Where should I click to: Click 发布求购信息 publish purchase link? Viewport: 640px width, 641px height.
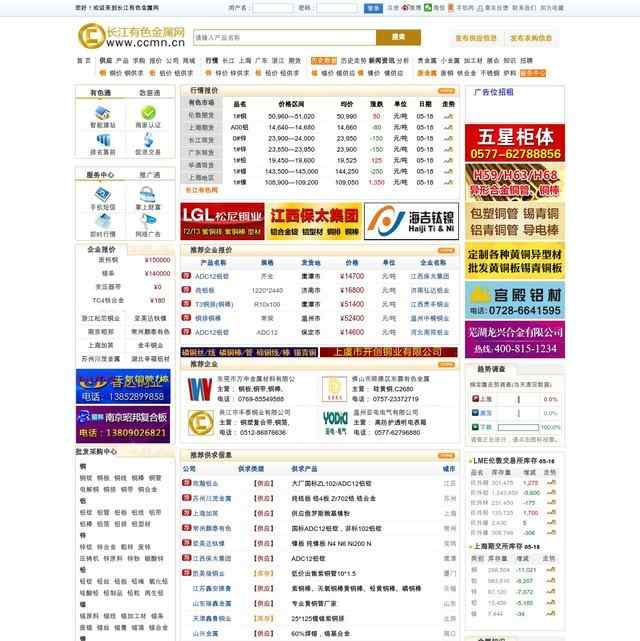531,38
